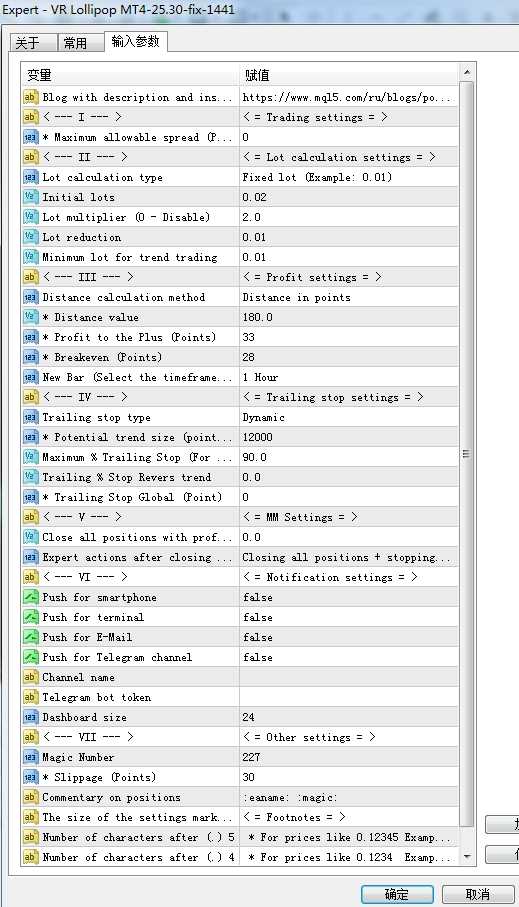Click the 确定 button

pyautogui.click(x=397, y=894)
